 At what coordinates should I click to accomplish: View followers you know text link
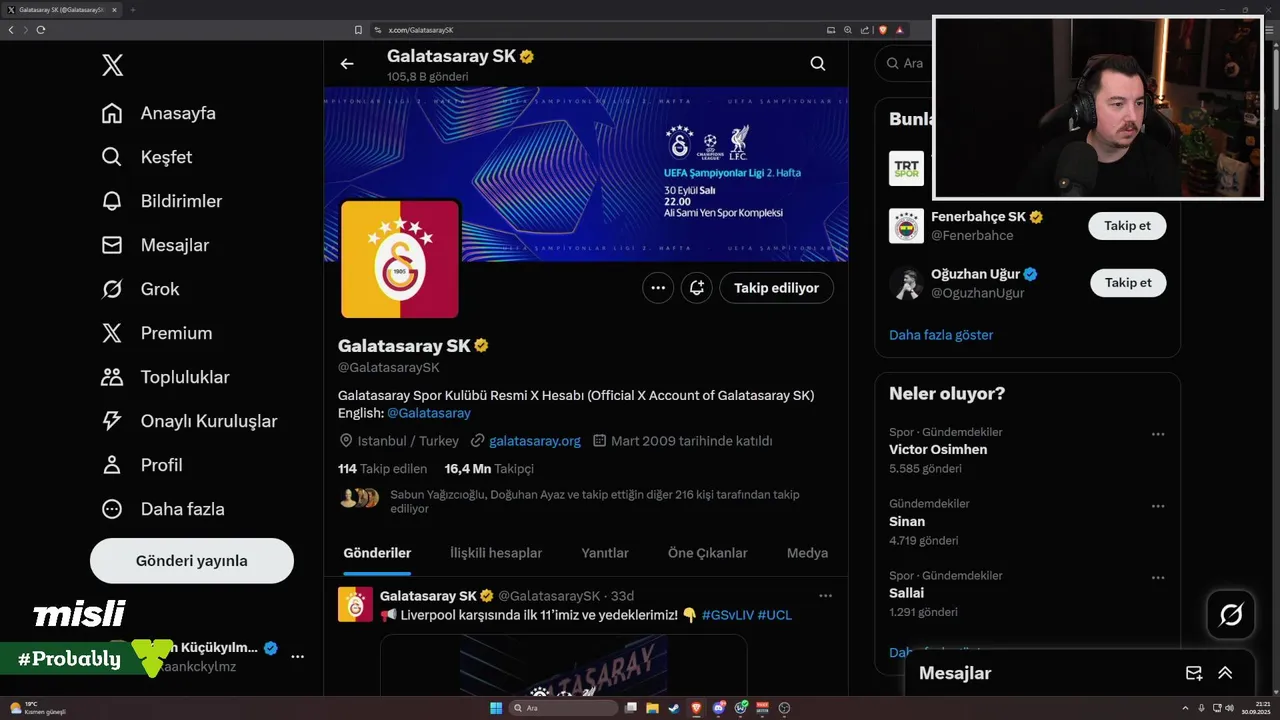pyautogui.click(x=594, y=501)
